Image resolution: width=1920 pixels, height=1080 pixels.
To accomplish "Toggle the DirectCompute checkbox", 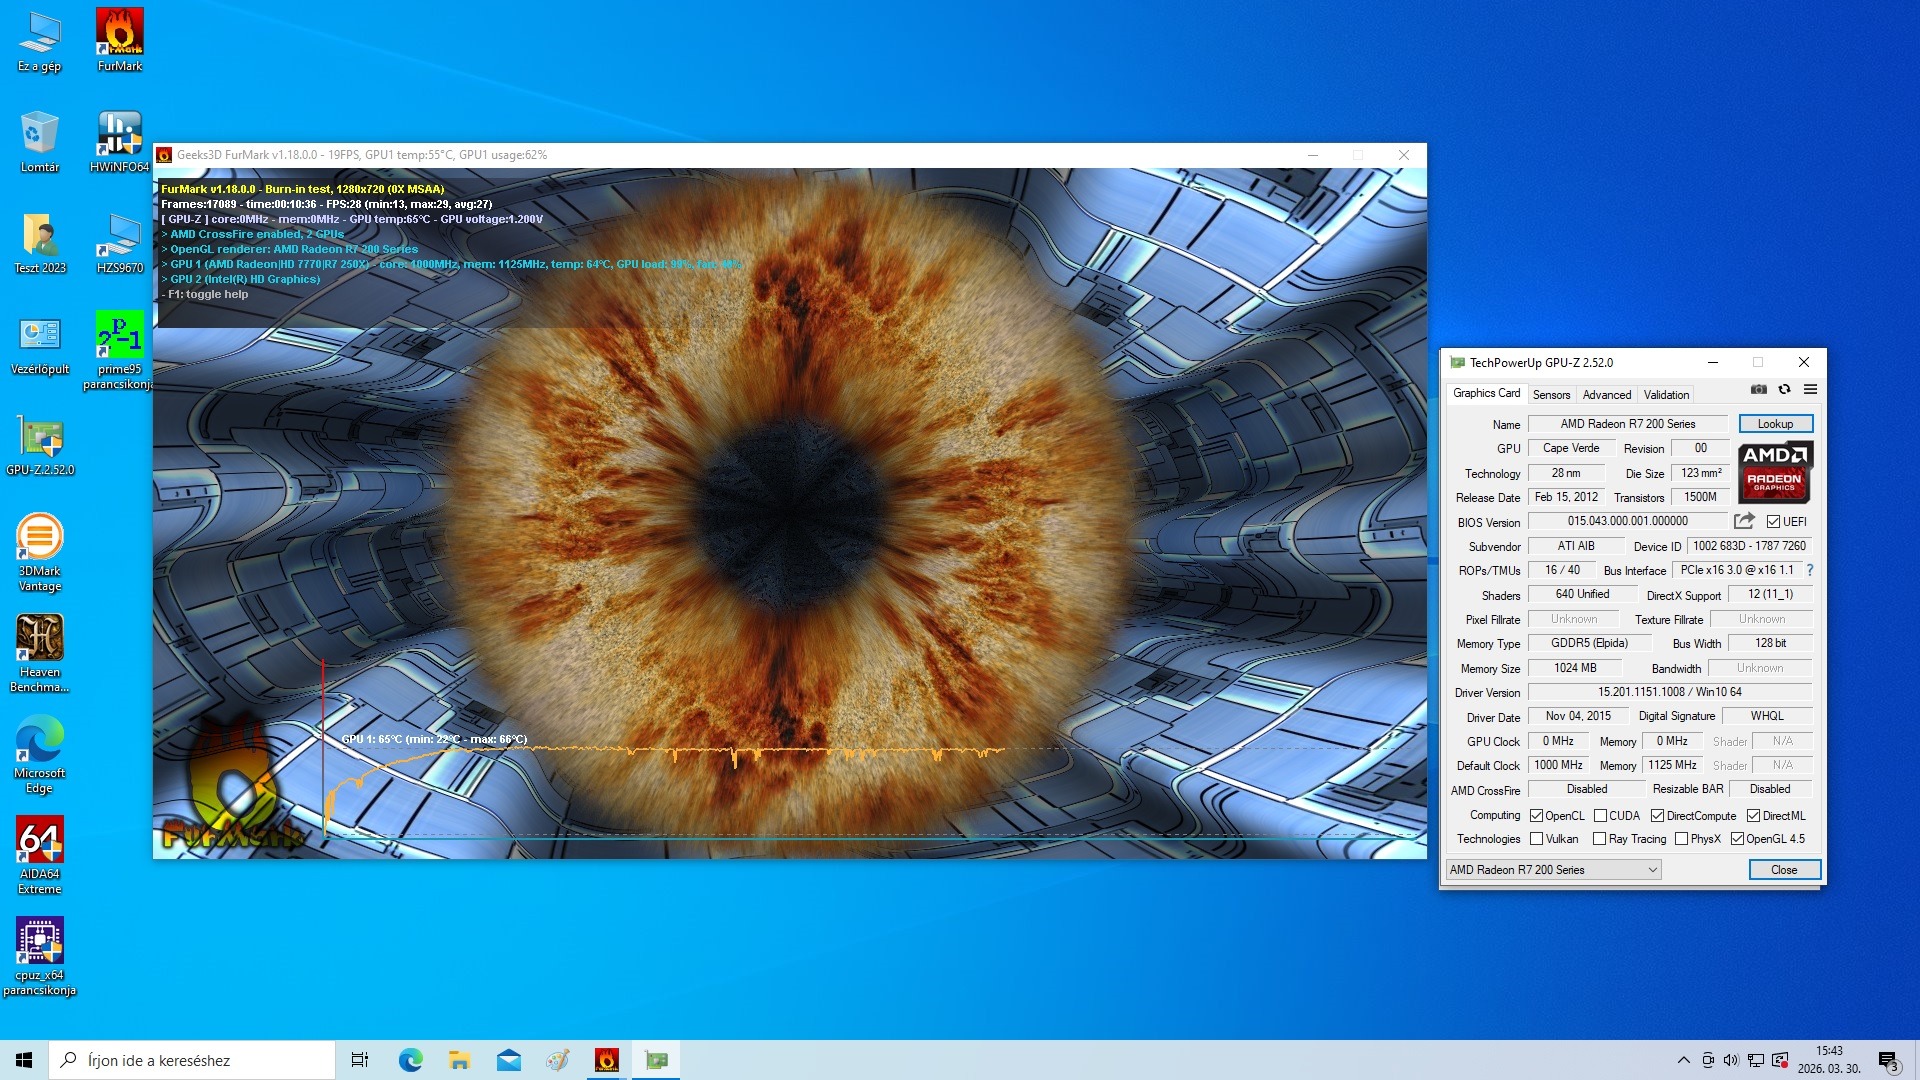I will pos(1657,816).
